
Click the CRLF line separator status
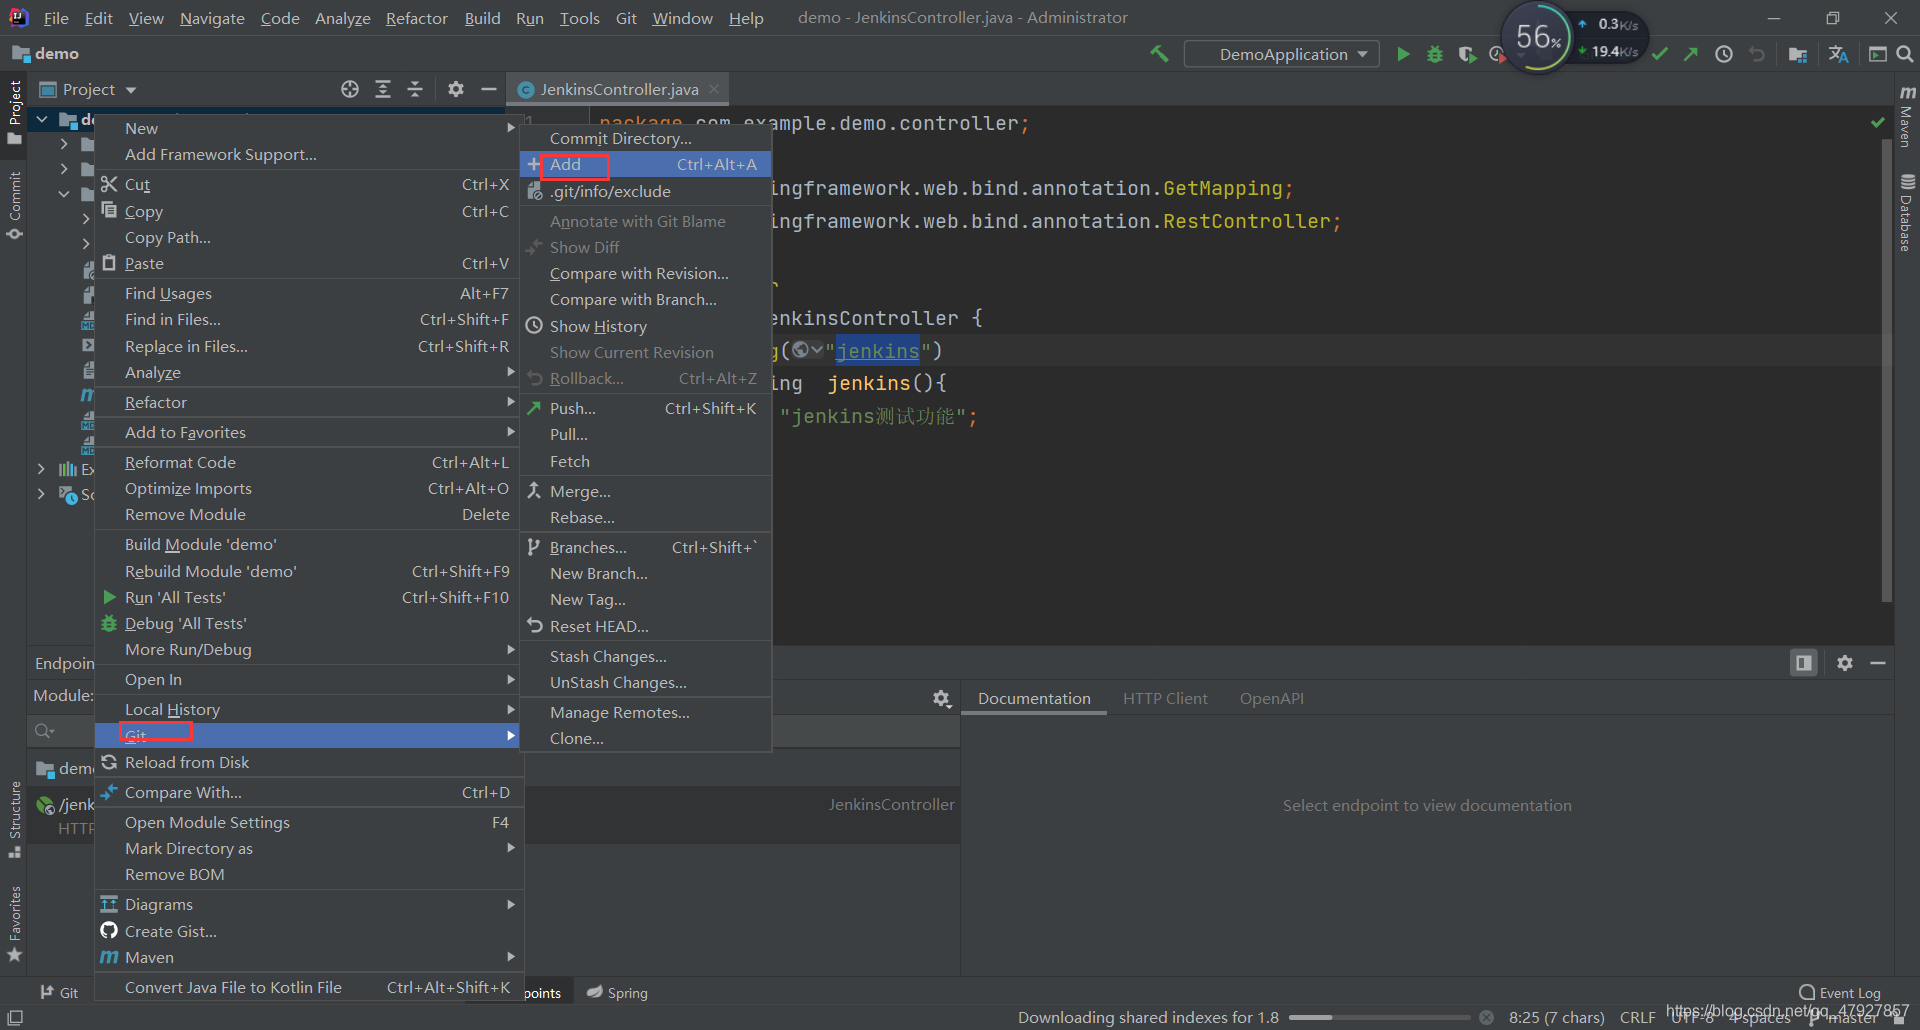tap(1637, 1017)
